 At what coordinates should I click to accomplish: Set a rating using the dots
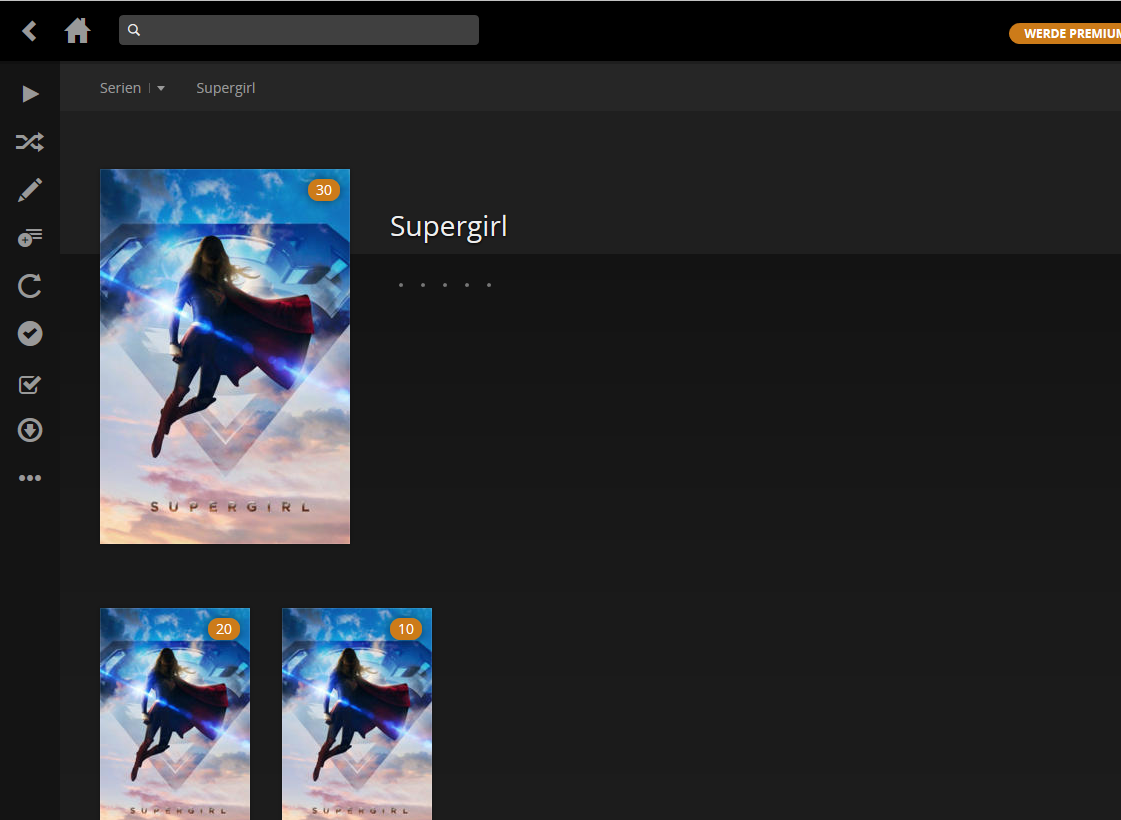[x=445, y=285]
